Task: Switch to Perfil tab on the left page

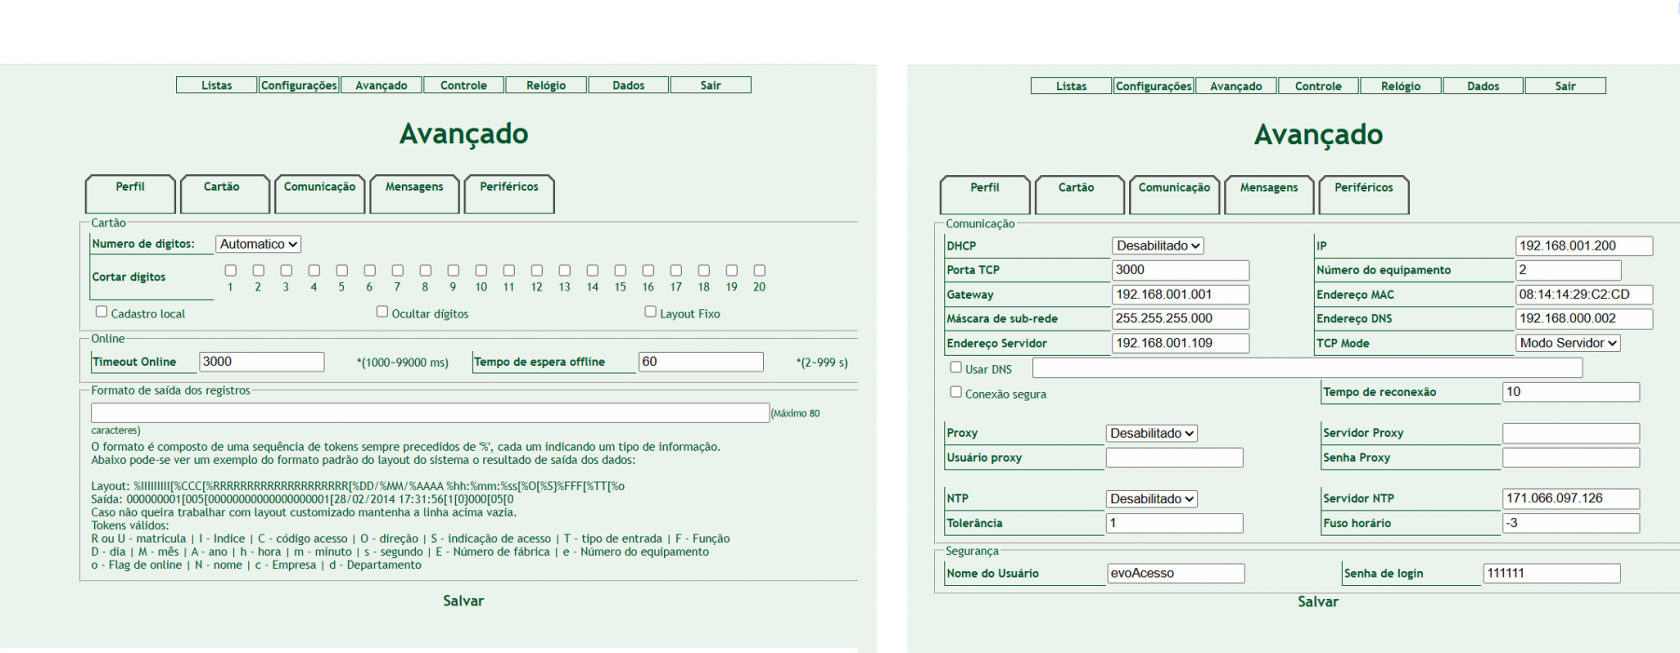Action: click(130, 193)
